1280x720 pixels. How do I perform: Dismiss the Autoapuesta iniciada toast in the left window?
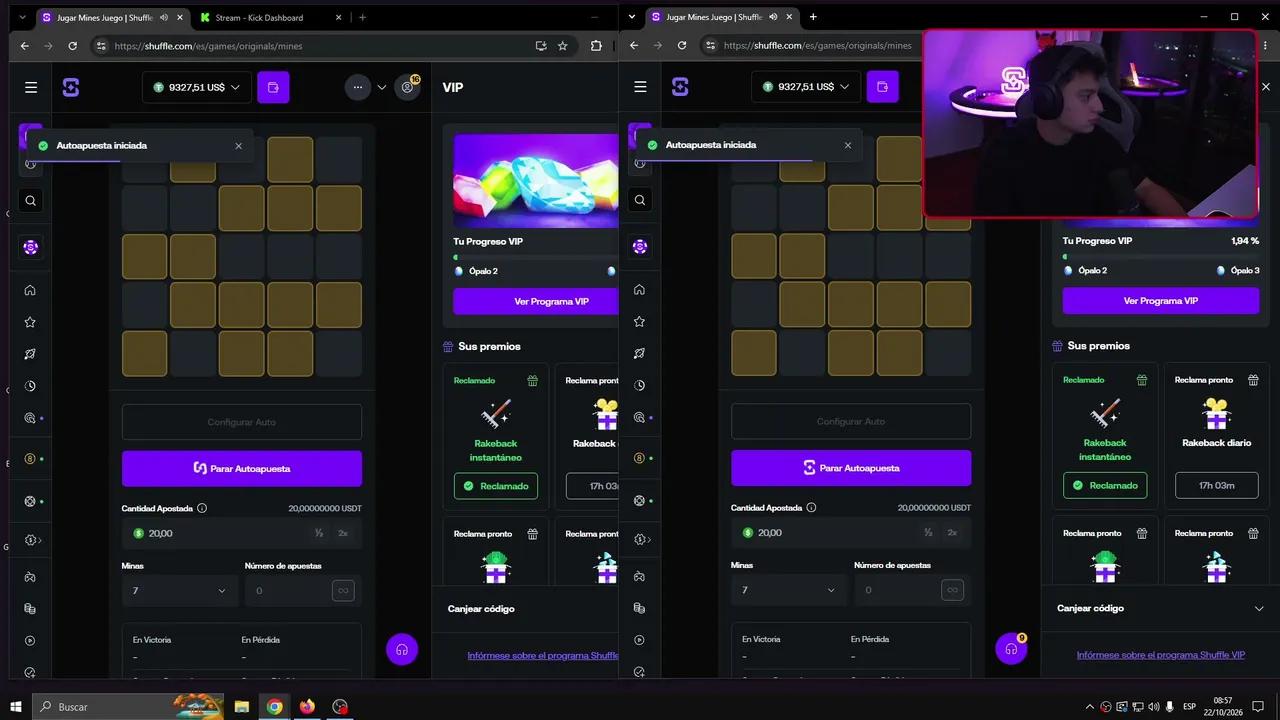[x=238, y=146]
